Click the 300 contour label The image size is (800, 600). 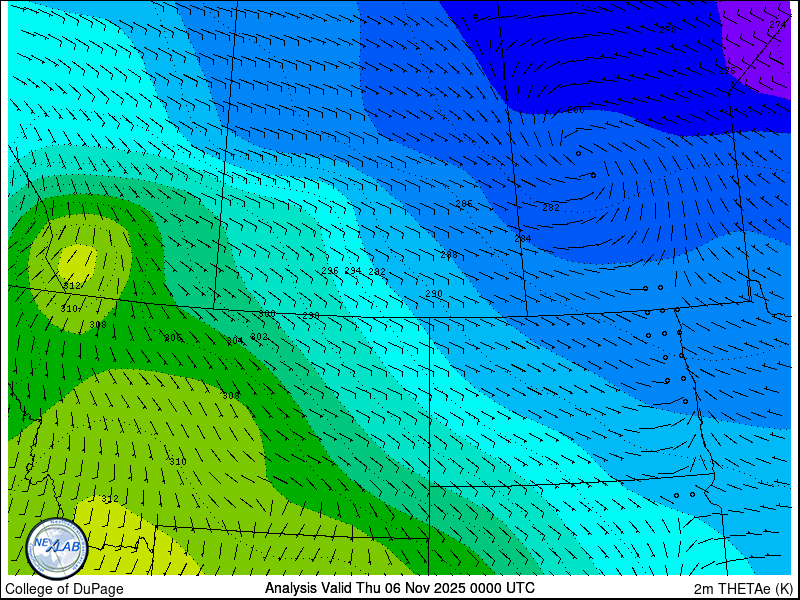tap(267, 314)
